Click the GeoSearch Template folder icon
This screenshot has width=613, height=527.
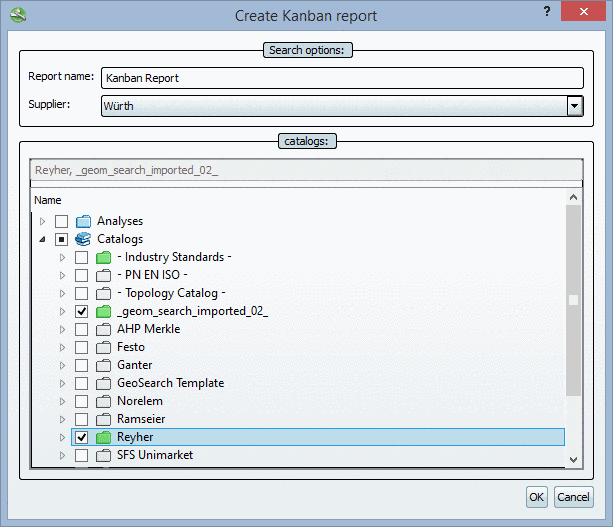click(x=104, y=383)
